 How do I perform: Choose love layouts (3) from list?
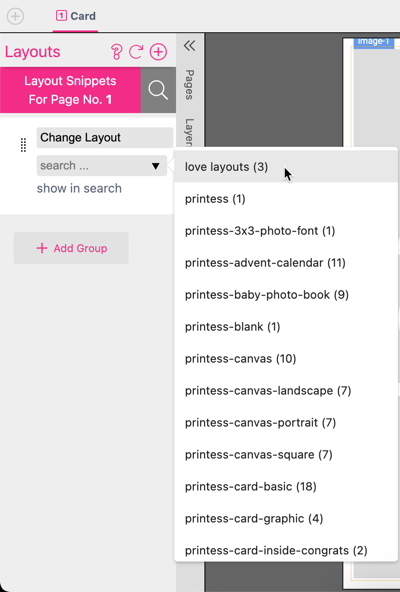coord(286,167)
